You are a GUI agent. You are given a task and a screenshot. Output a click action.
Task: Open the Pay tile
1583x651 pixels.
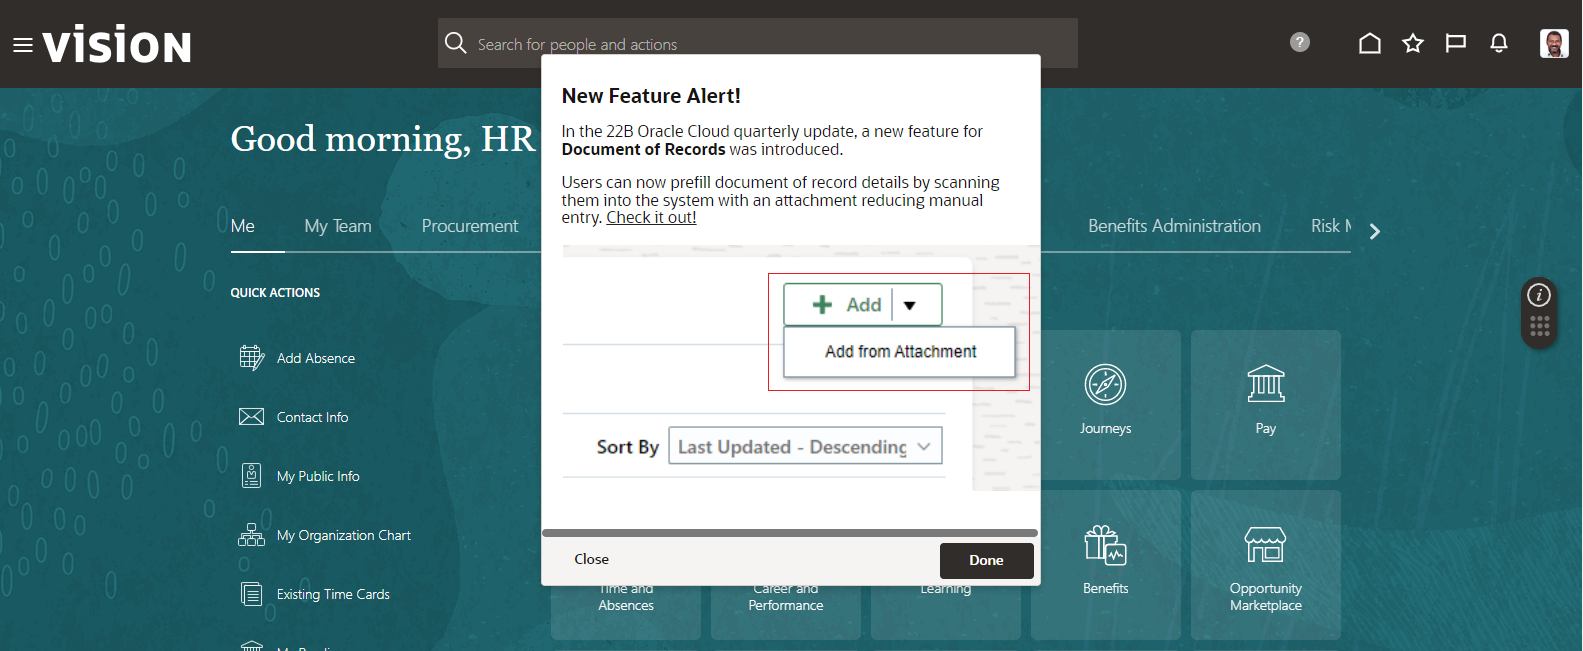click(1266, 405)
